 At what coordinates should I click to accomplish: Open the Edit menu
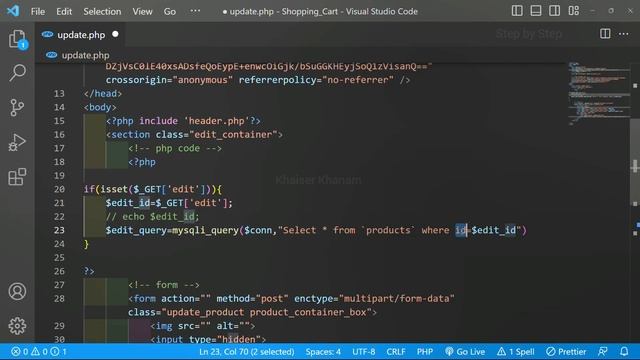pos(64,11)
